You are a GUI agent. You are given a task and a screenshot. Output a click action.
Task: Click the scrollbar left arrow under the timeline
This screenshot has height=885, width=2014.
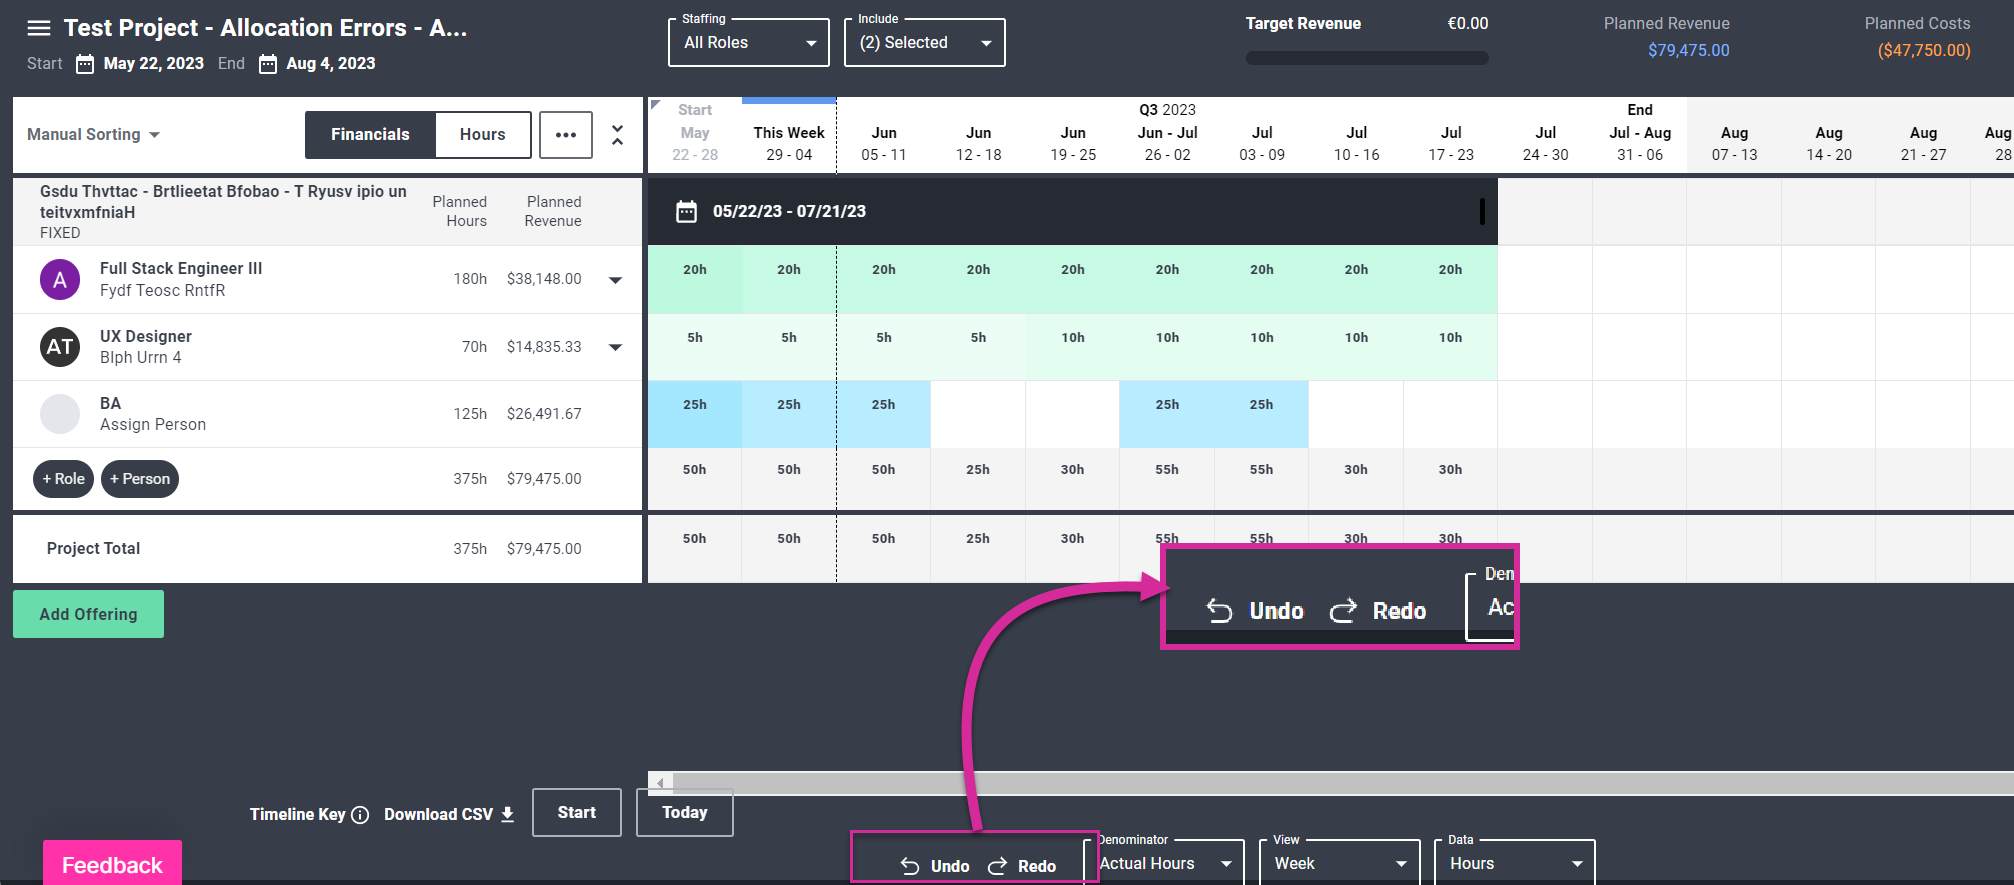(660, 782)
